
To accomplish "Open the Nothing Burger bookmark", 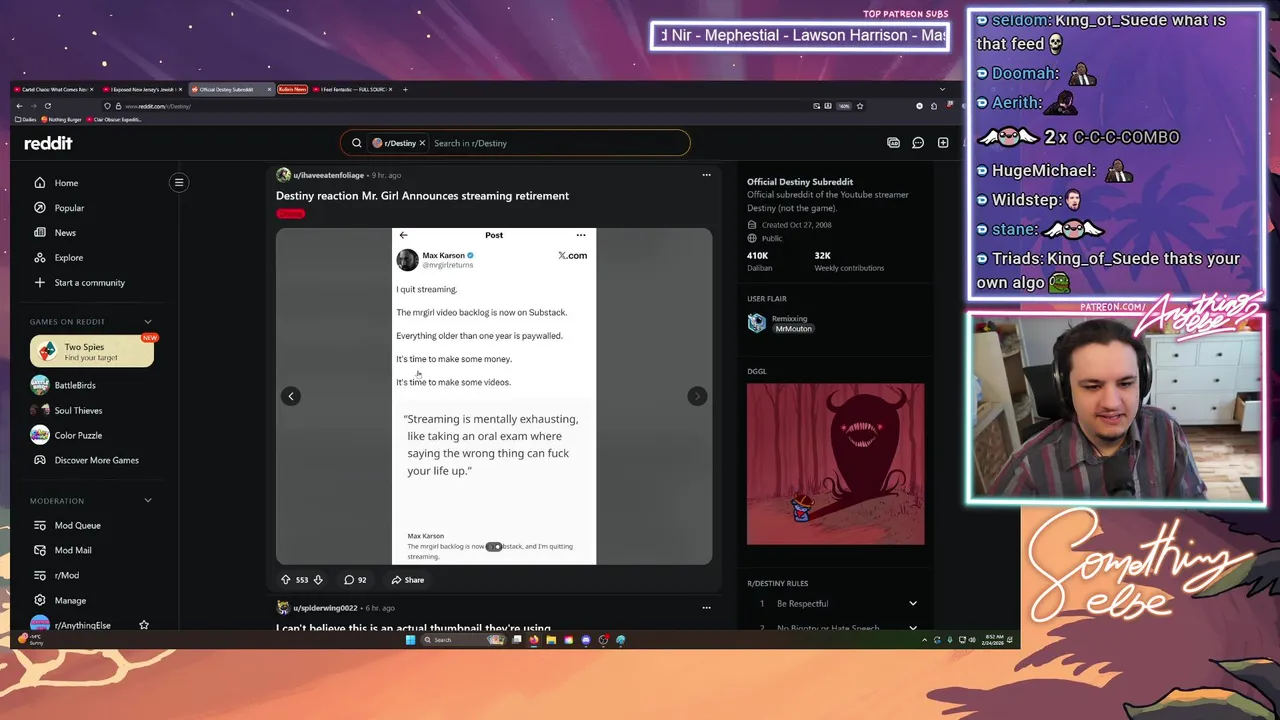I will click(x=63, y=120).
